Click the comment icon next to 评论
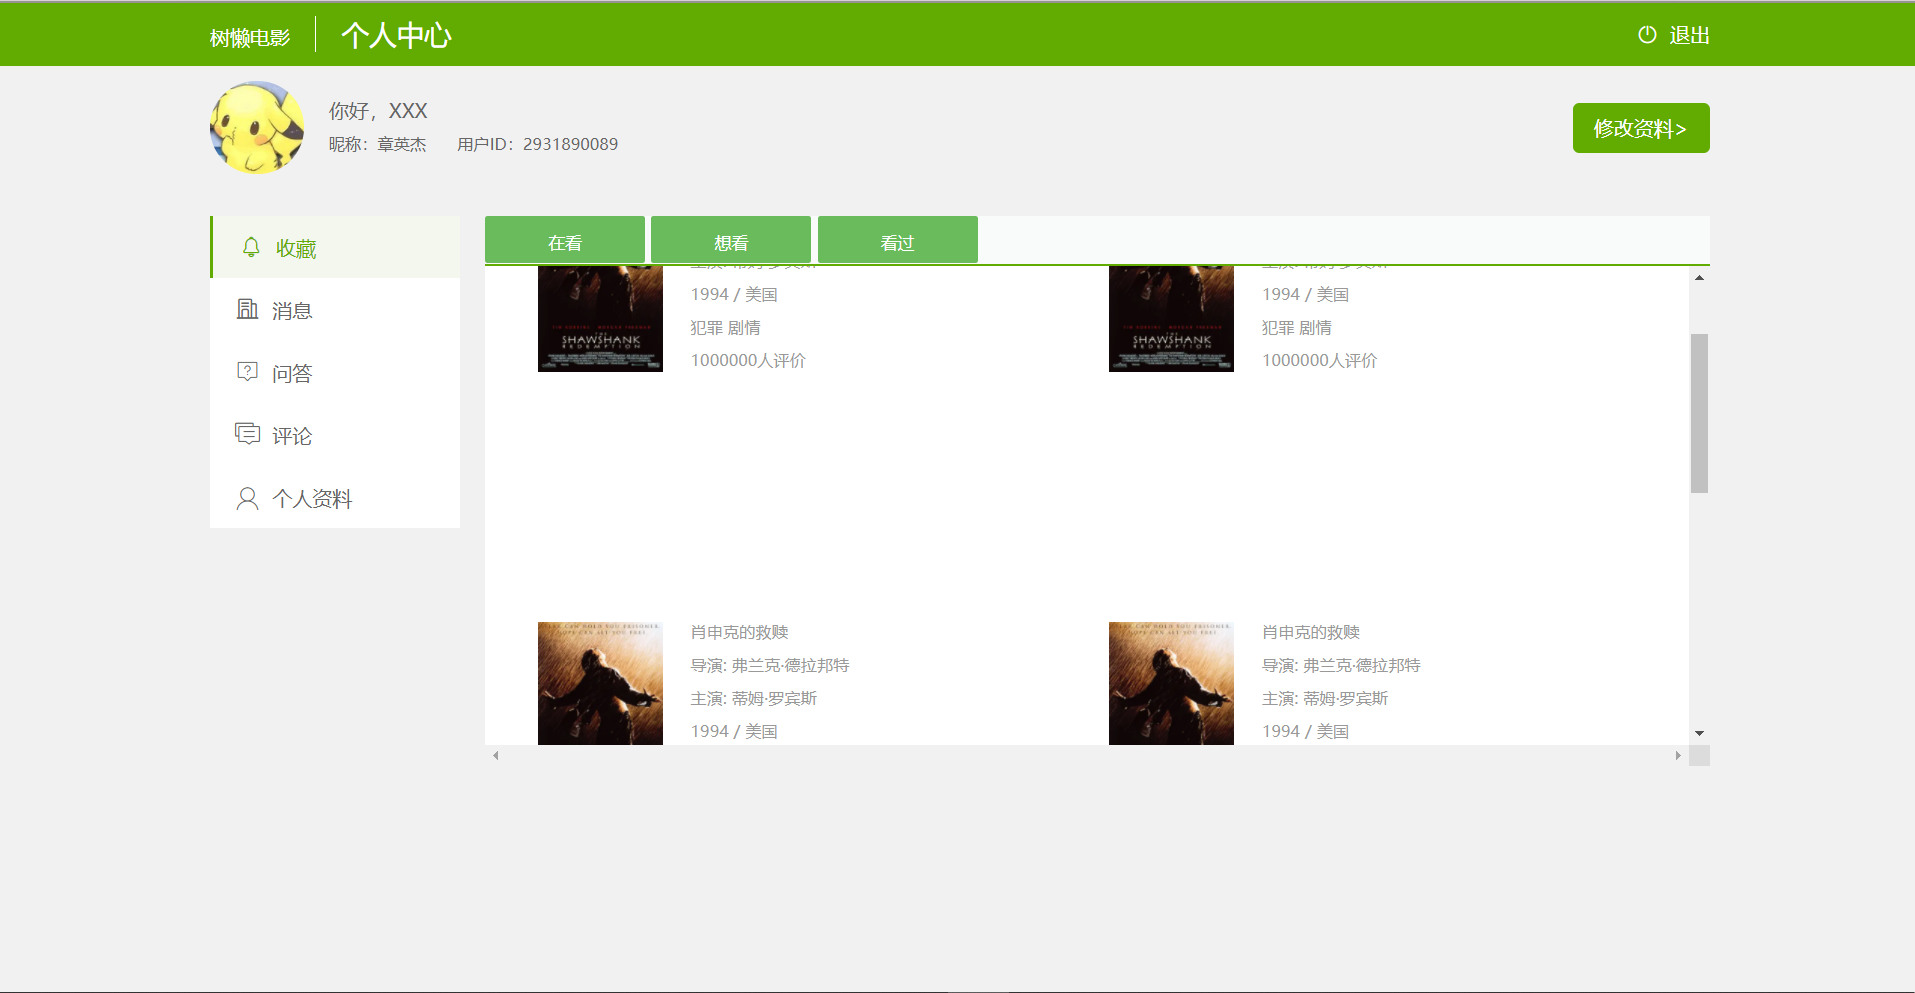The height and width of the screenshot is (993, 1915). [247, 434]
